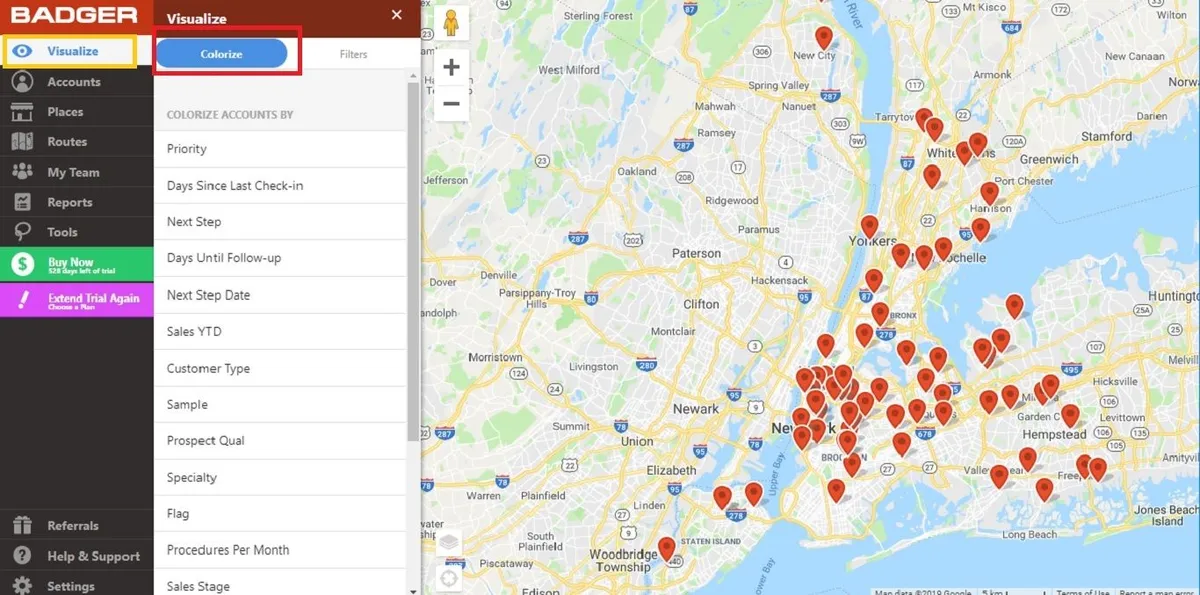Zoom in the map with plus

tap(451, 68)
